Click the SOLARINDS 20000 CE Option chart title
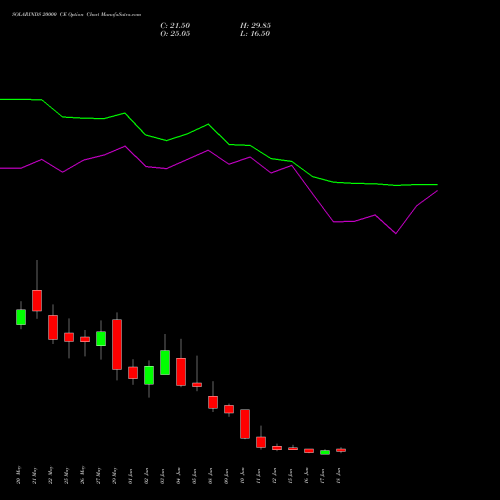Viewport: 500px width, 500px height. [x=76, y=15]
